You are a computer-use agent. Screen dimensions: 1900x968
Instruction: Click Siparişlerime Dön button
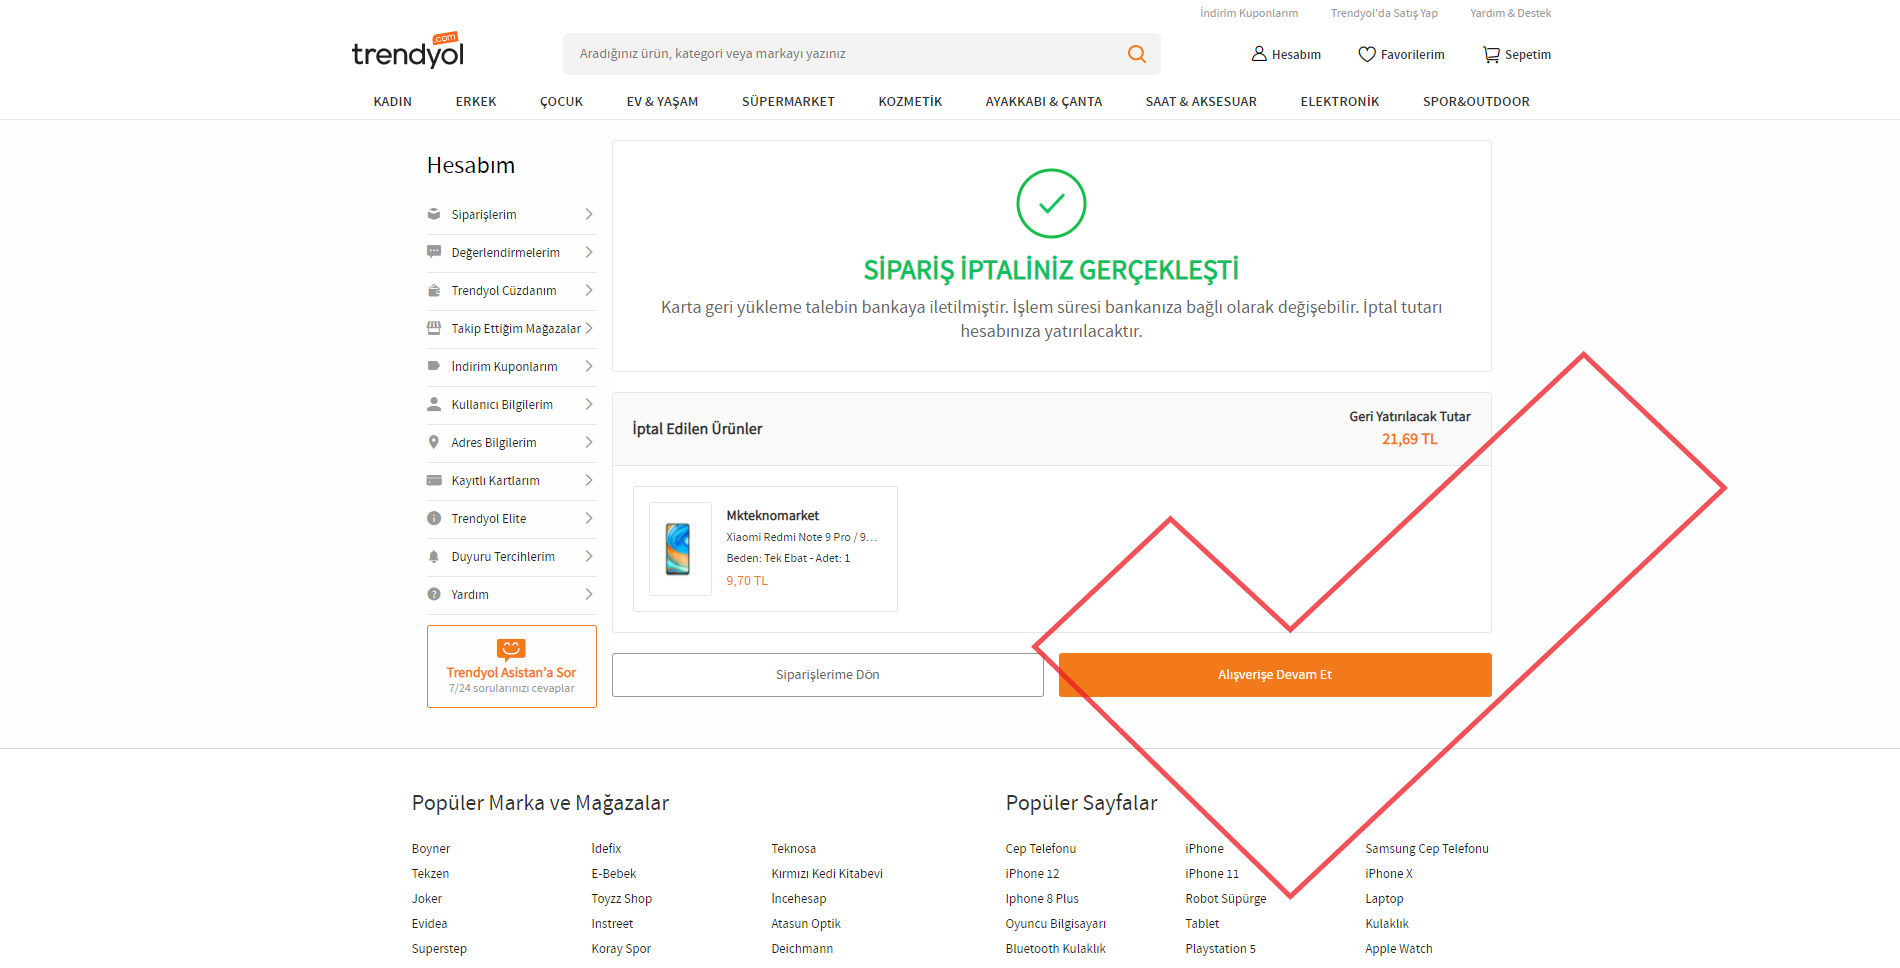[827, 675]
